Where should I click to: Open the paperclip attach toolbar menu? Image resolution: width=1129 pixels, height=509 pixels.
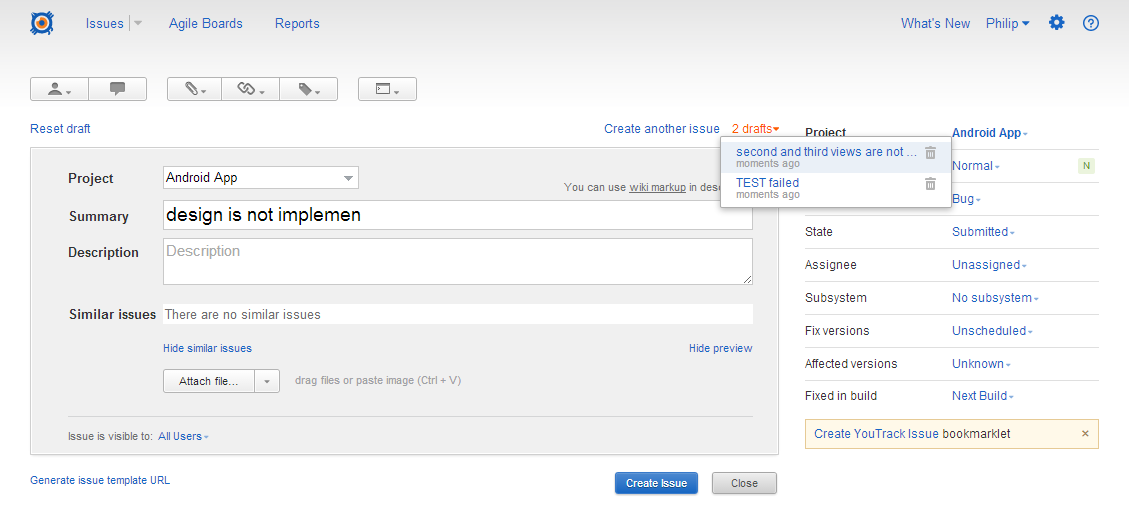click(x=194, y=89)
